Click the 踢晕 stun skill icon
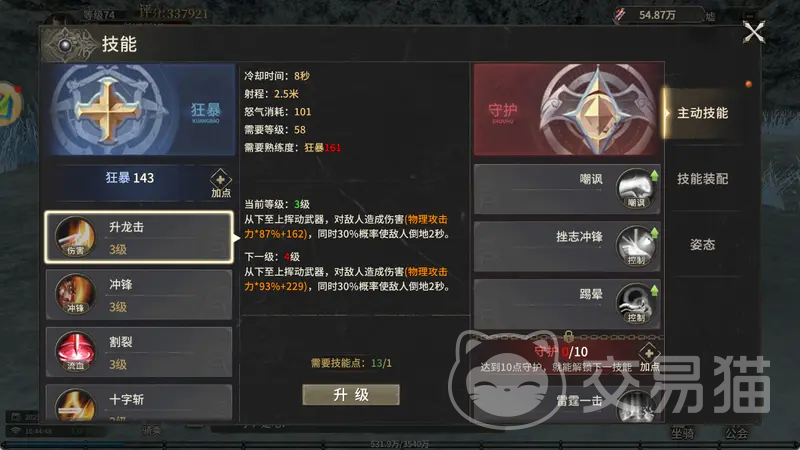 point(636,304)
